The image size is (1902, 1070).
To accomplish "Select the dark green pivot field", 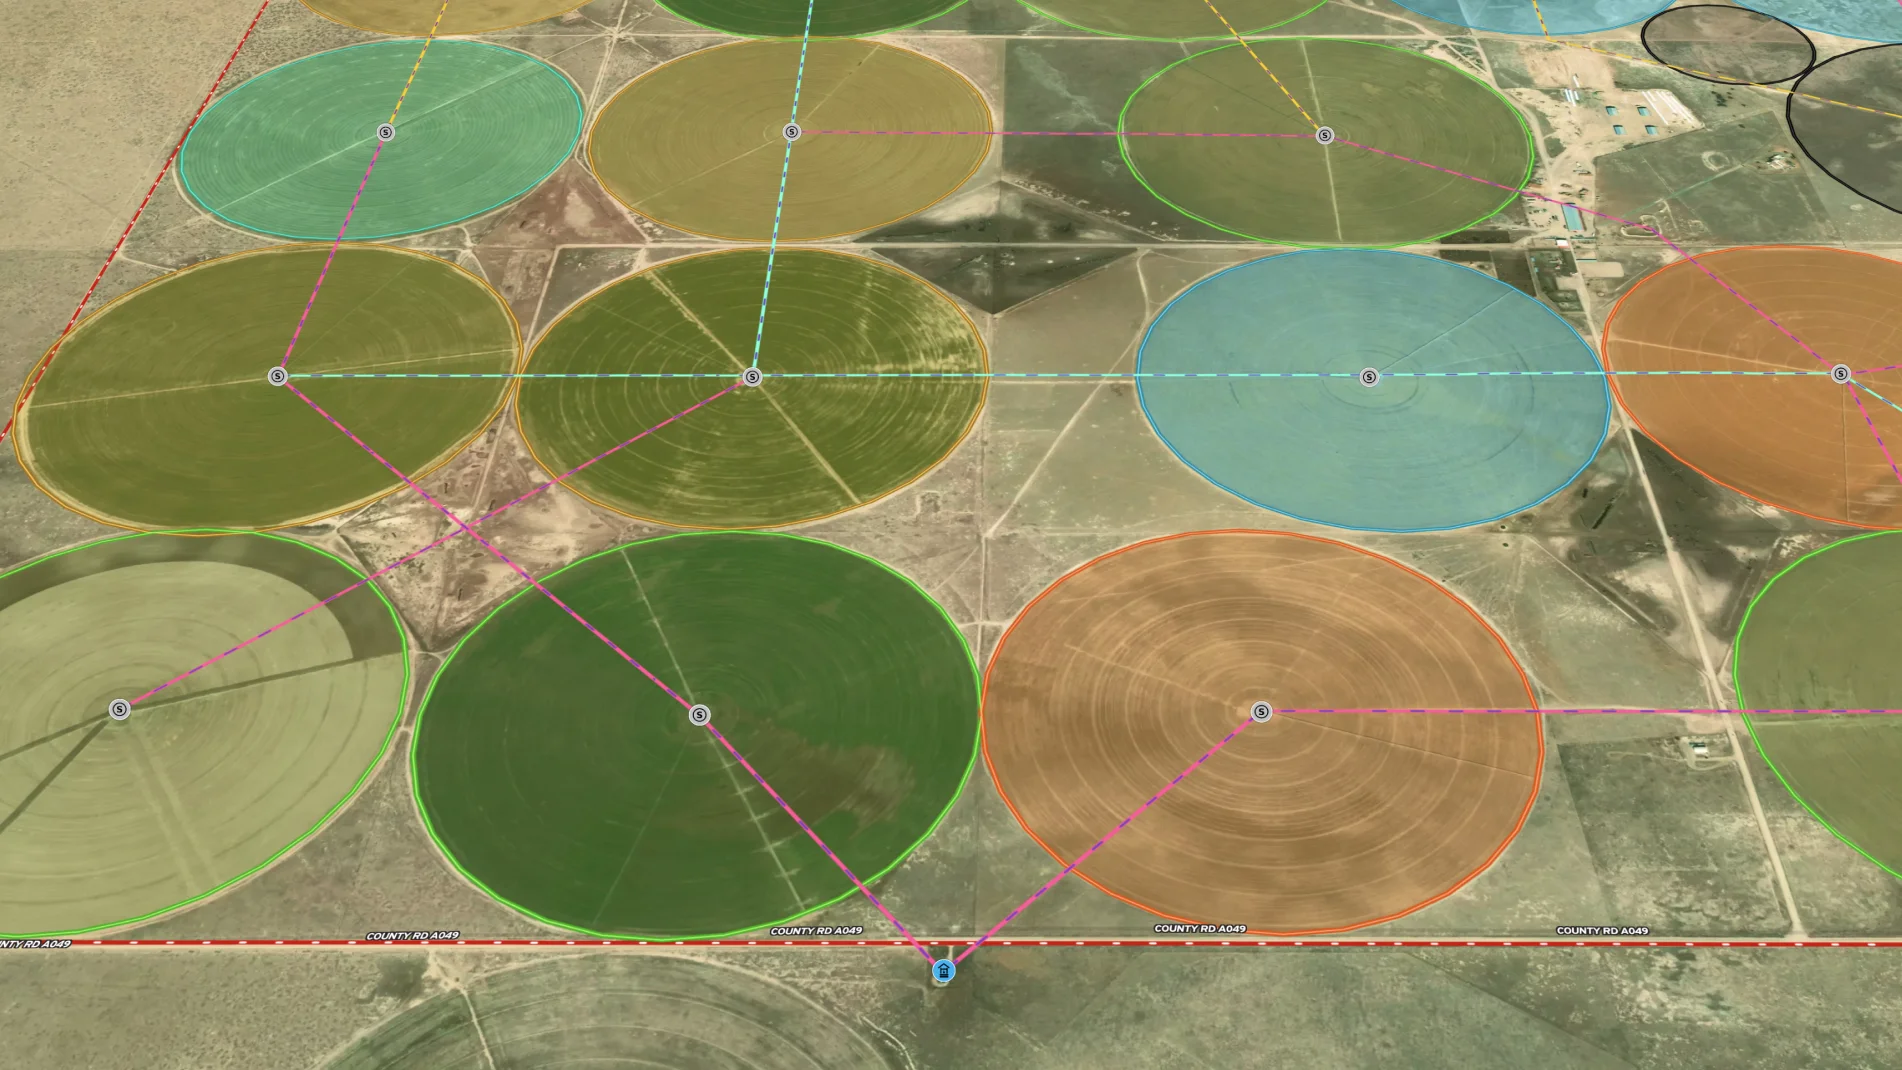I will pyautogui.click(x=696, y=735).
